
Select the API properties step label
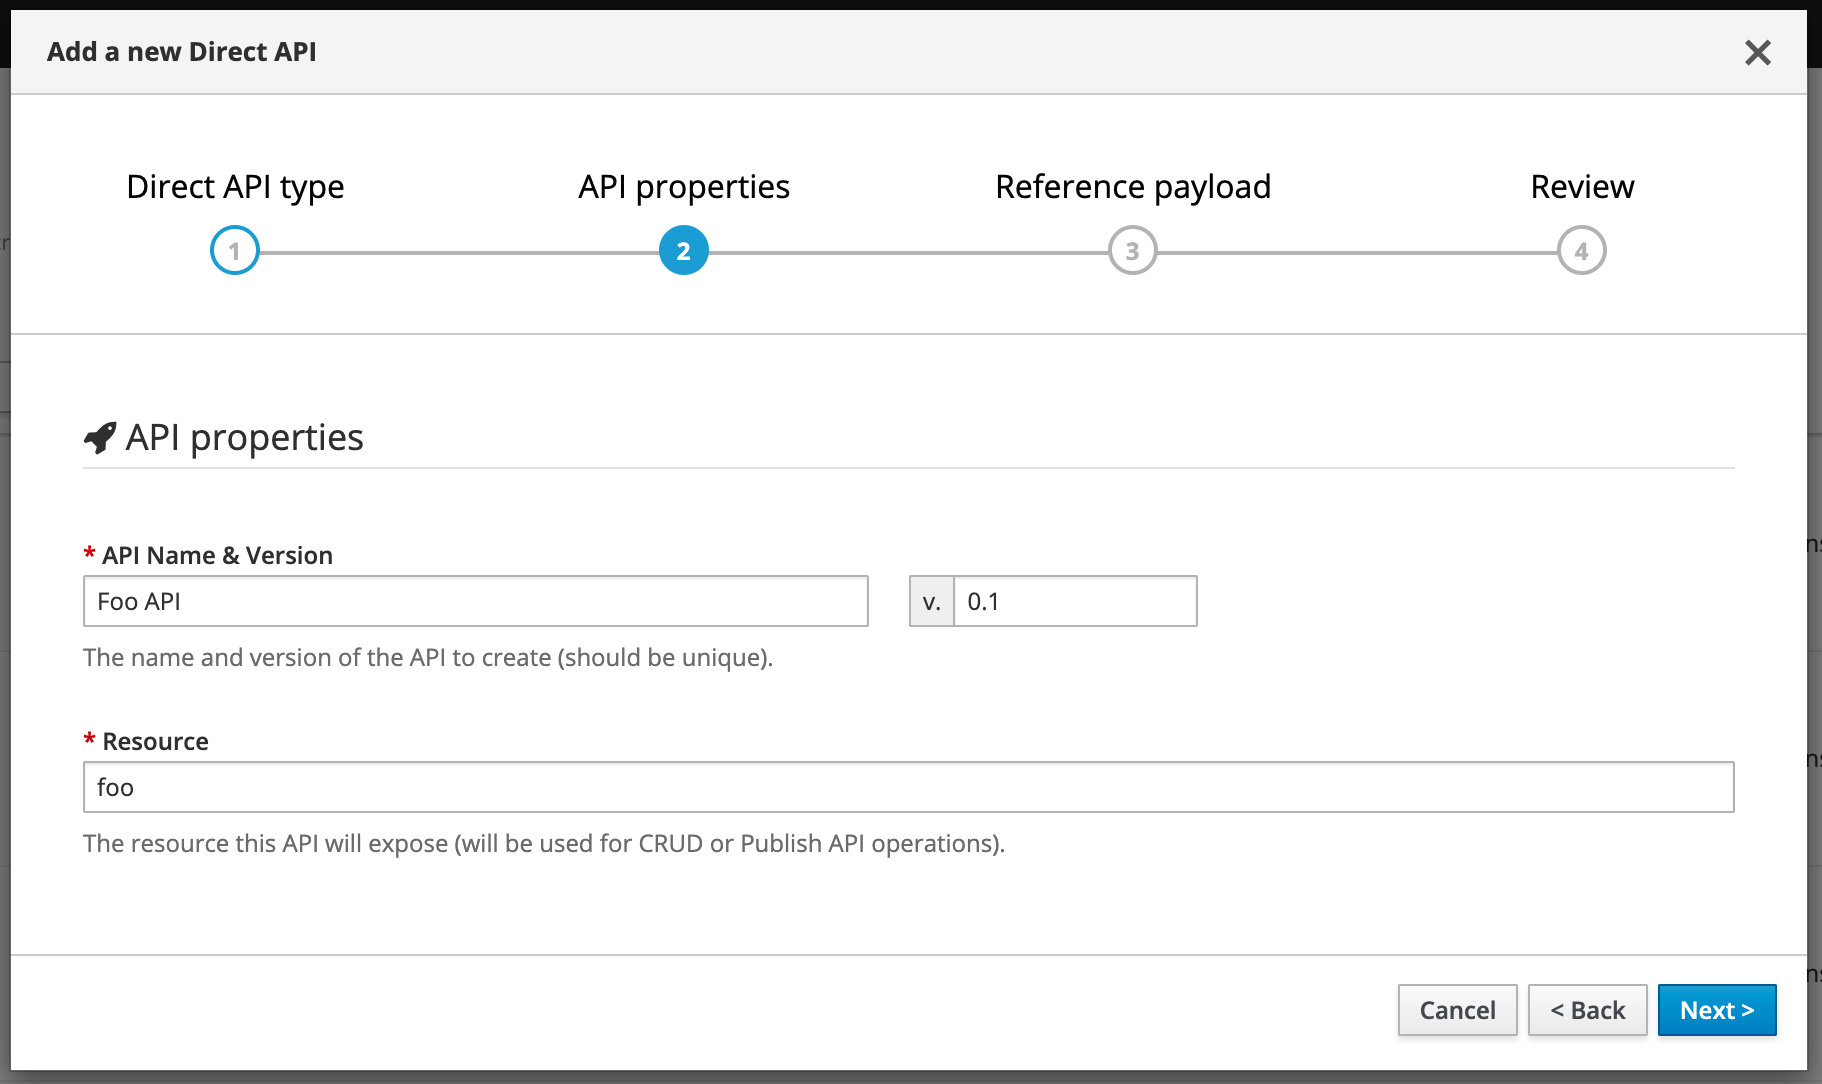[x=684, y=187]
